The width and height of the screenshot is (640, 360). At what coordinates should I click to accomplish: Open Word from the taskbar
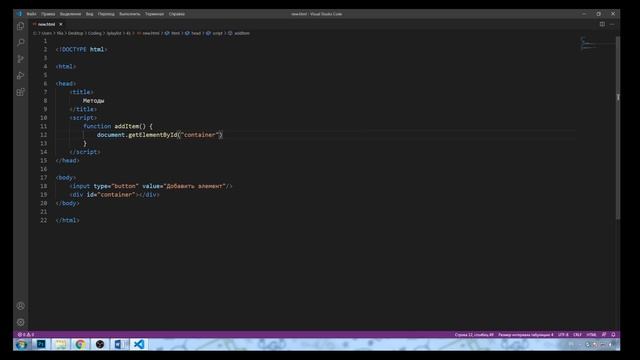(120, 344)
